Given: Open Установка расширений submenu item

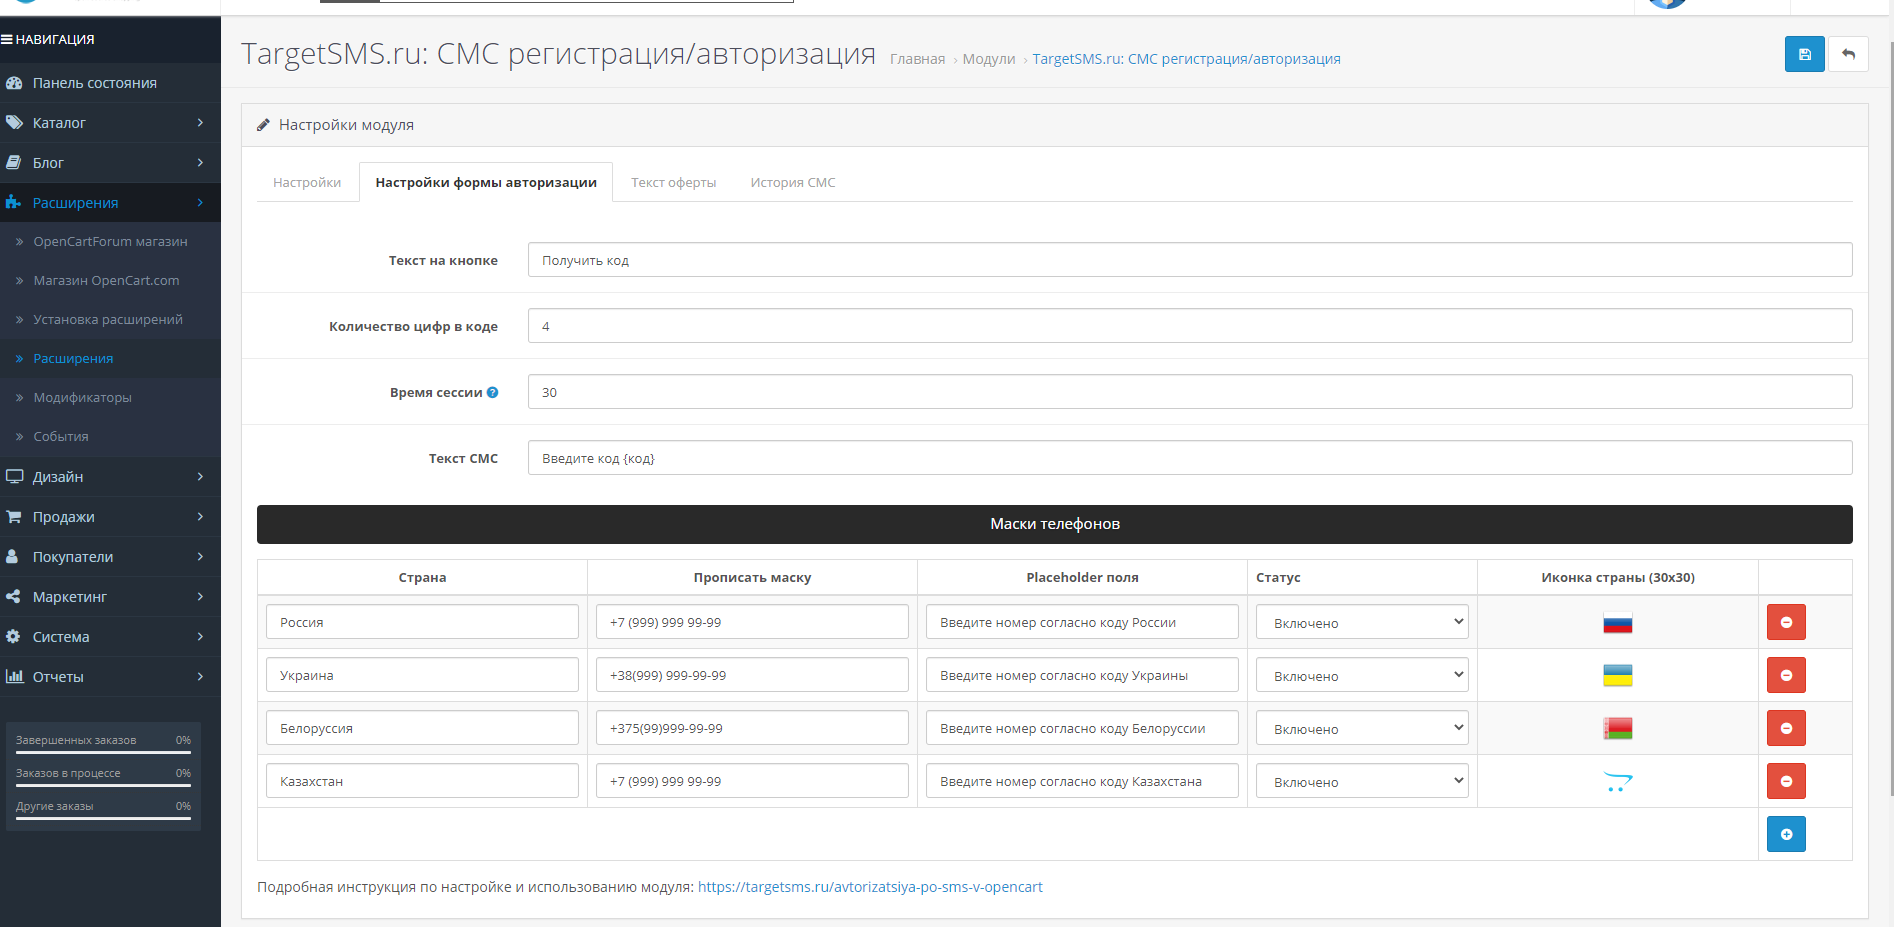Looking at the screenshot, I should click(x=110, y=320).
